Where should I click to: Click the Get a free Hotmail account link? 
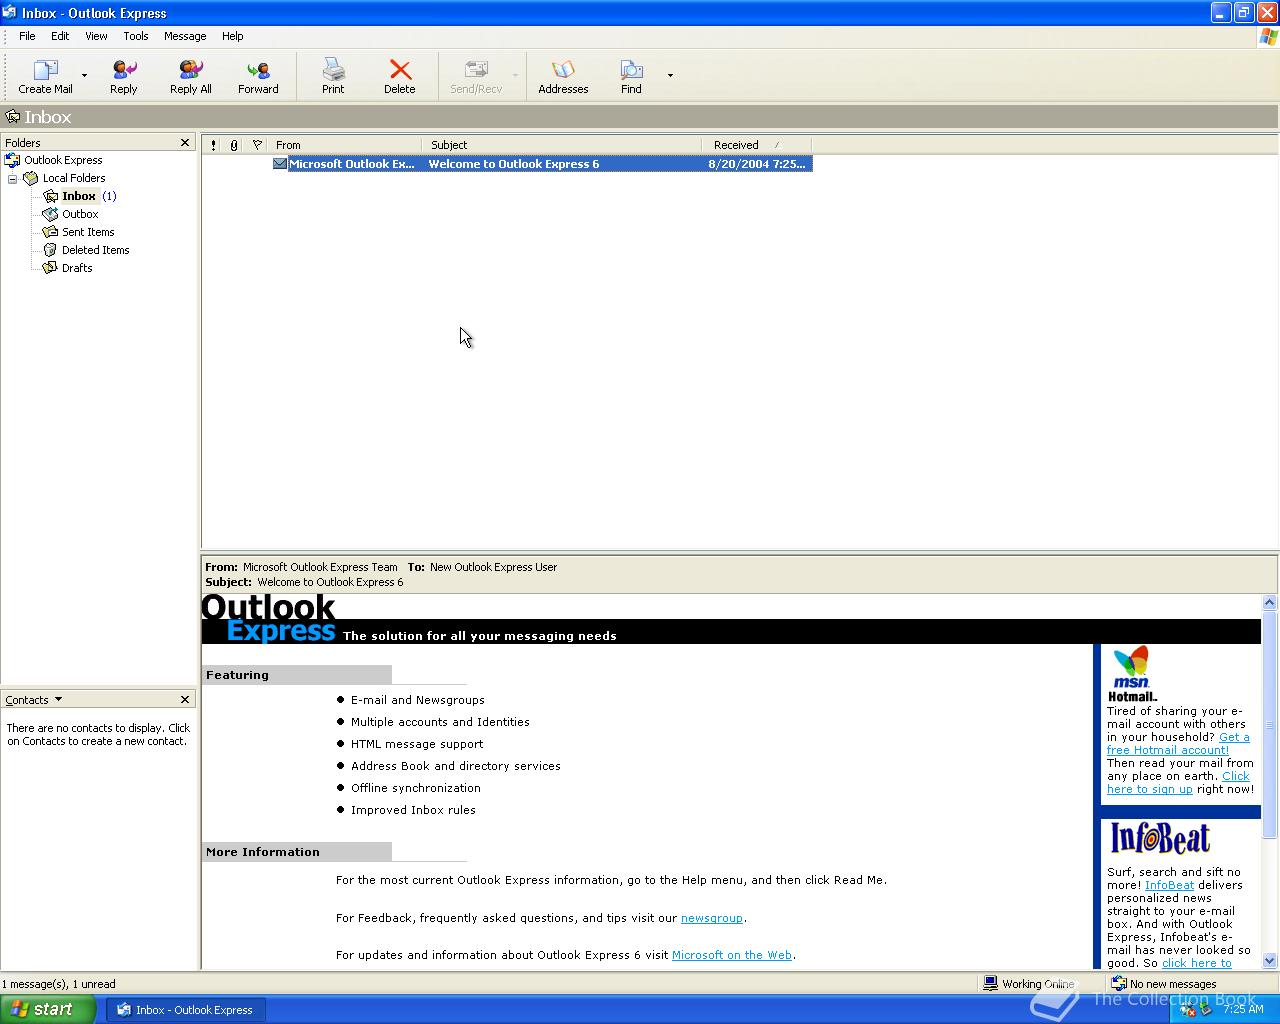pyautogui.click(x=1178, y=744)
